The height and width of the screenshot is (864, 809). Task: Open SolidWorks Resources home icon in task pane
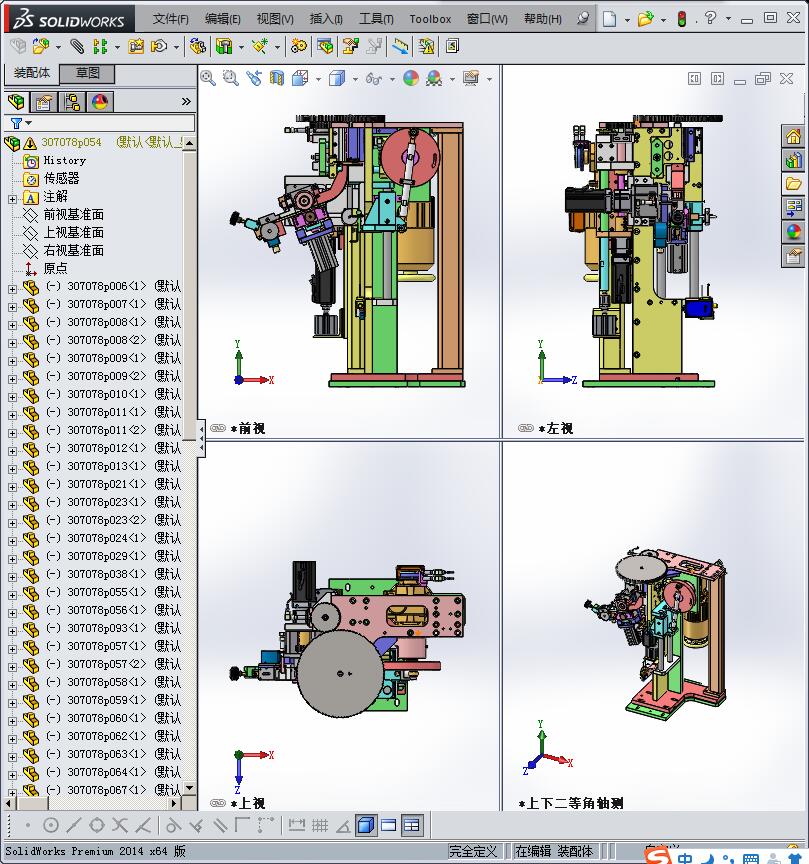793,136
